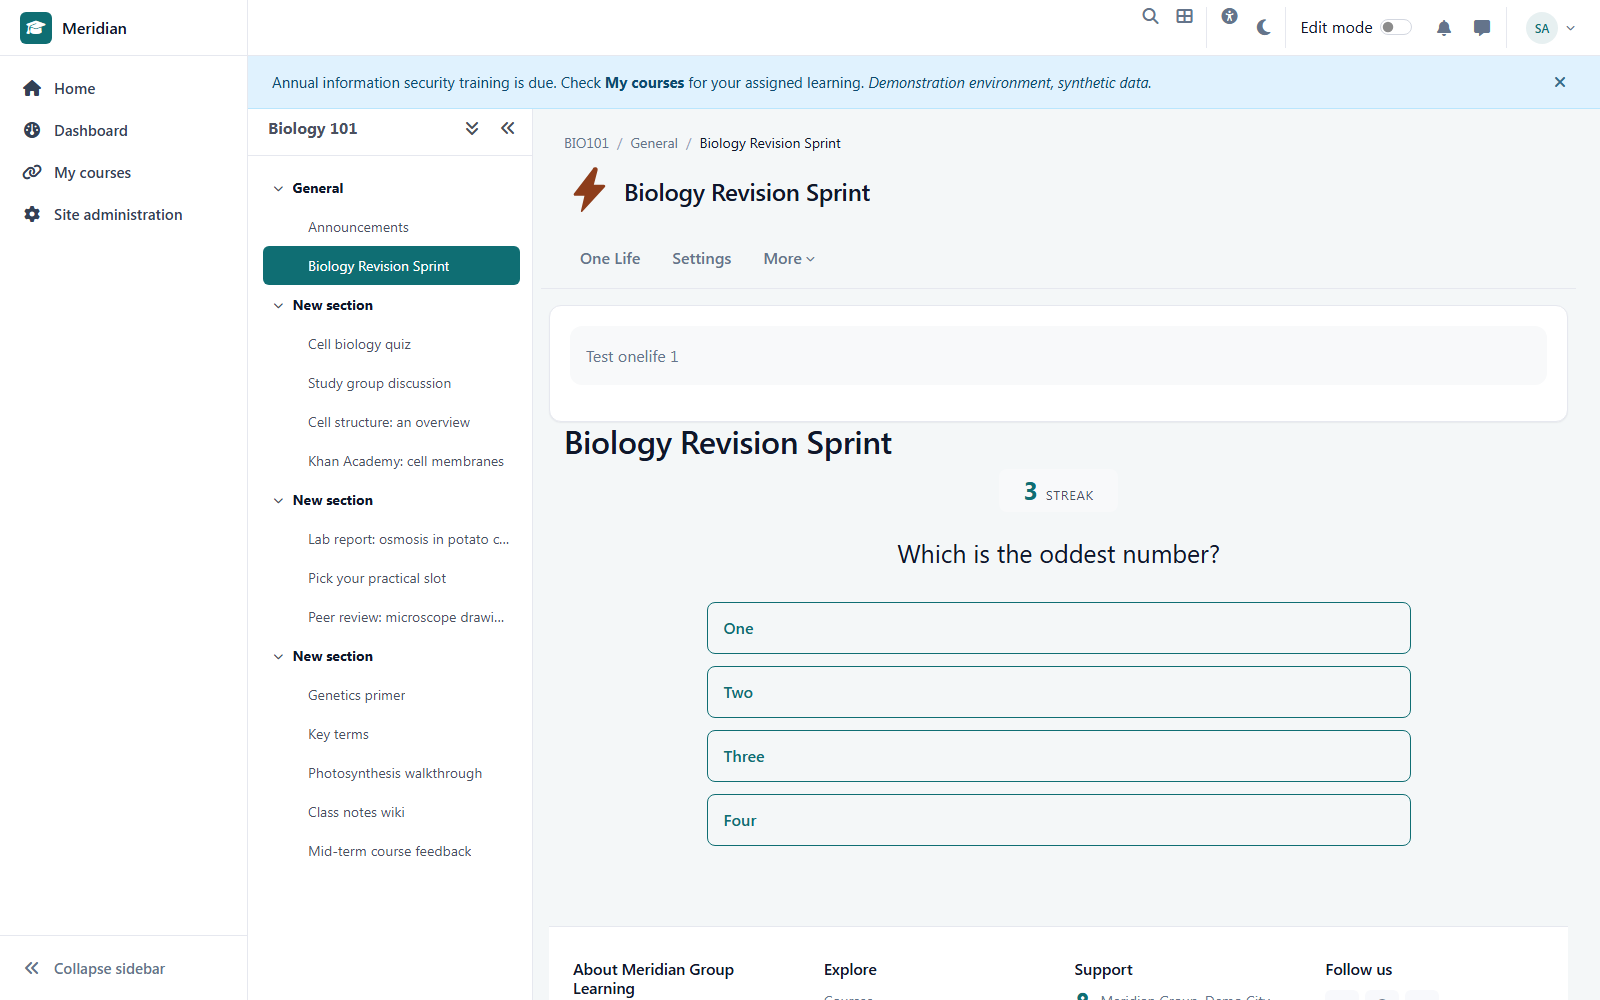The image size is (1600, 1000).
Task: Choose answer Two
Action: pyautogui.click(x=1059, y=692)
